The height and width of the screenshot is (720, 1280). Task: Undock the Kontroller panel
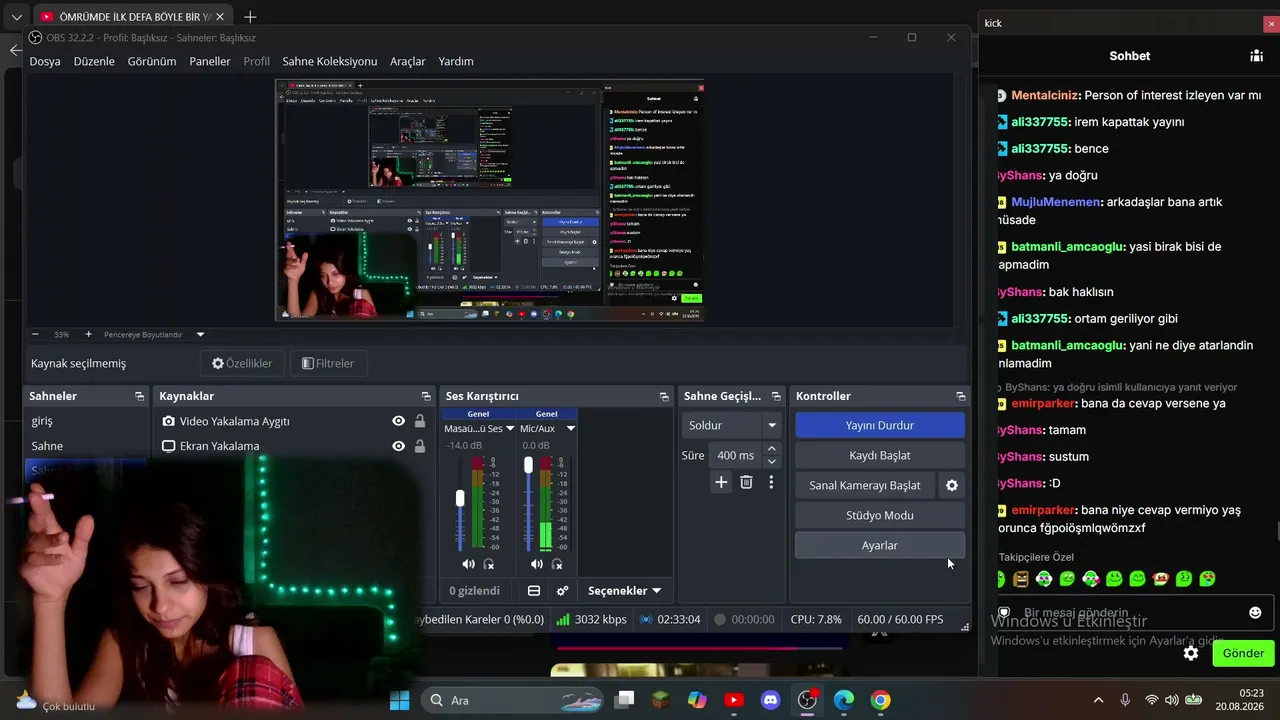pos(961,397)
